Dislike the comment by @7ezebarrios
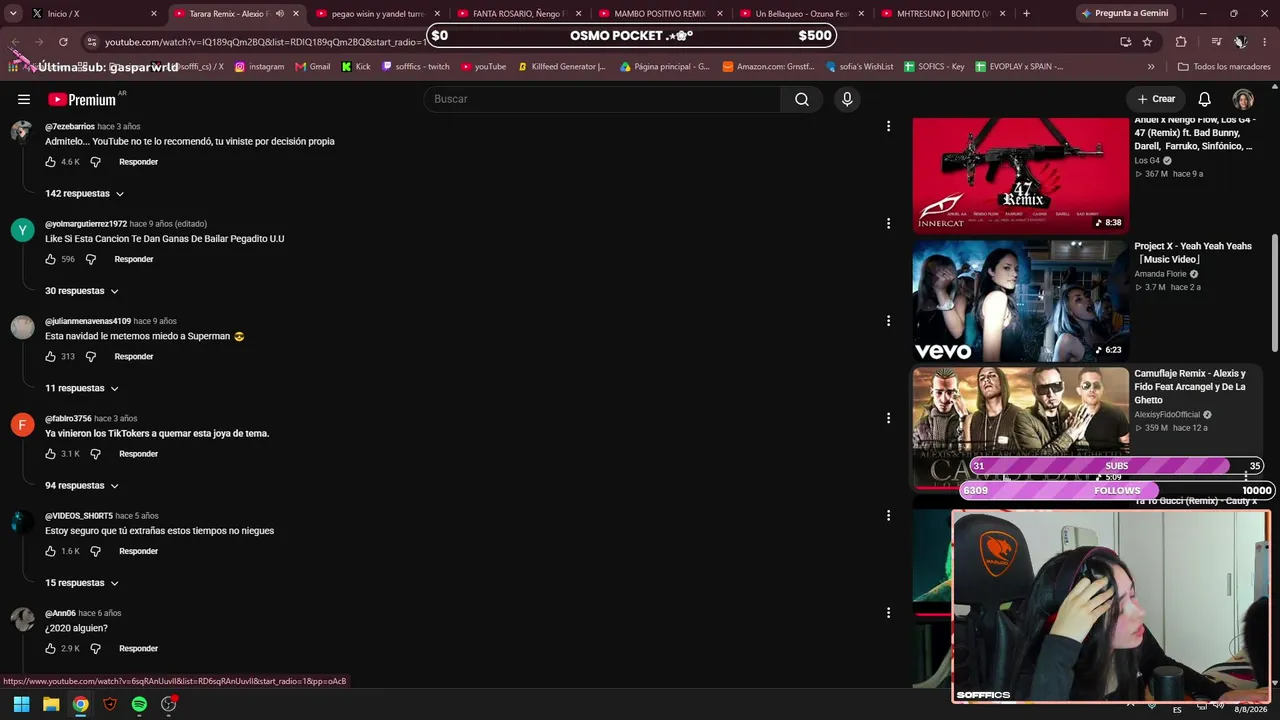 pyautogui.click(x=96, y=162)
